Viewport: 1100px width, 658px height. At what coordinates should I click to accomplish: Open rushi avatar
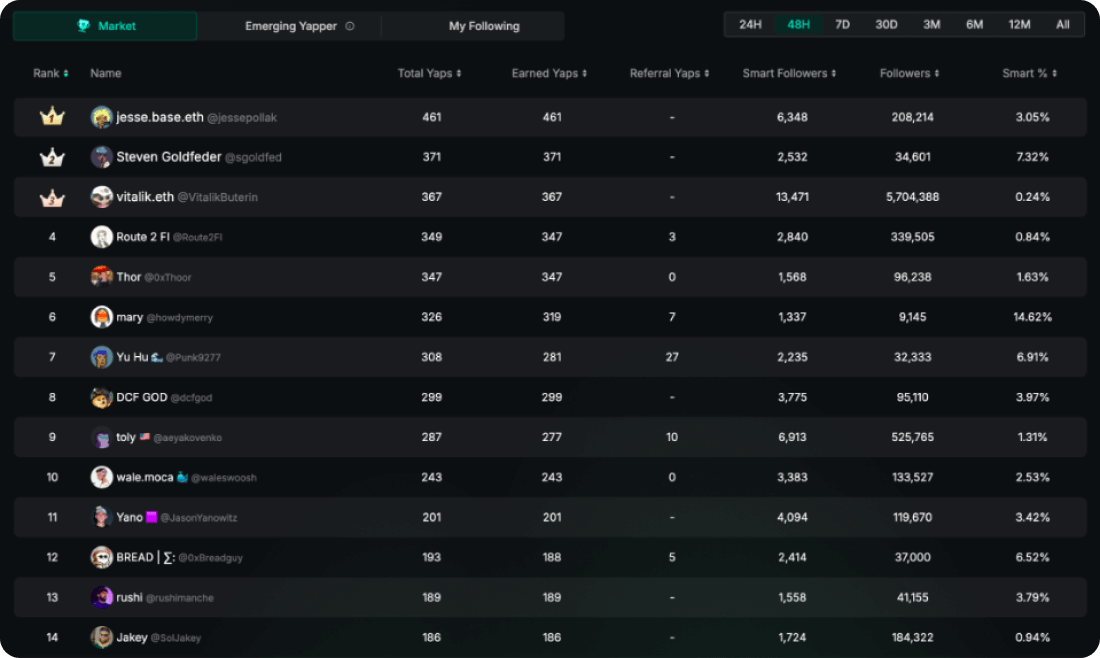click(x=102, y=597)
